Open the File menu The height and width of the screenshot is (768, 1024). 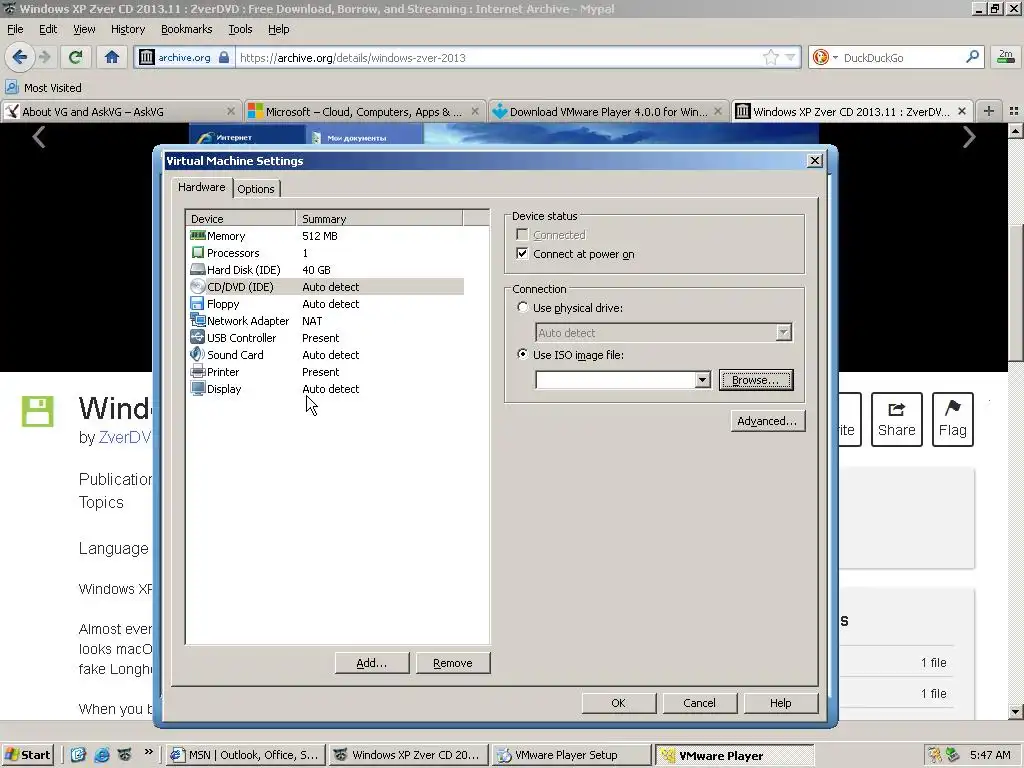point(15,29)
